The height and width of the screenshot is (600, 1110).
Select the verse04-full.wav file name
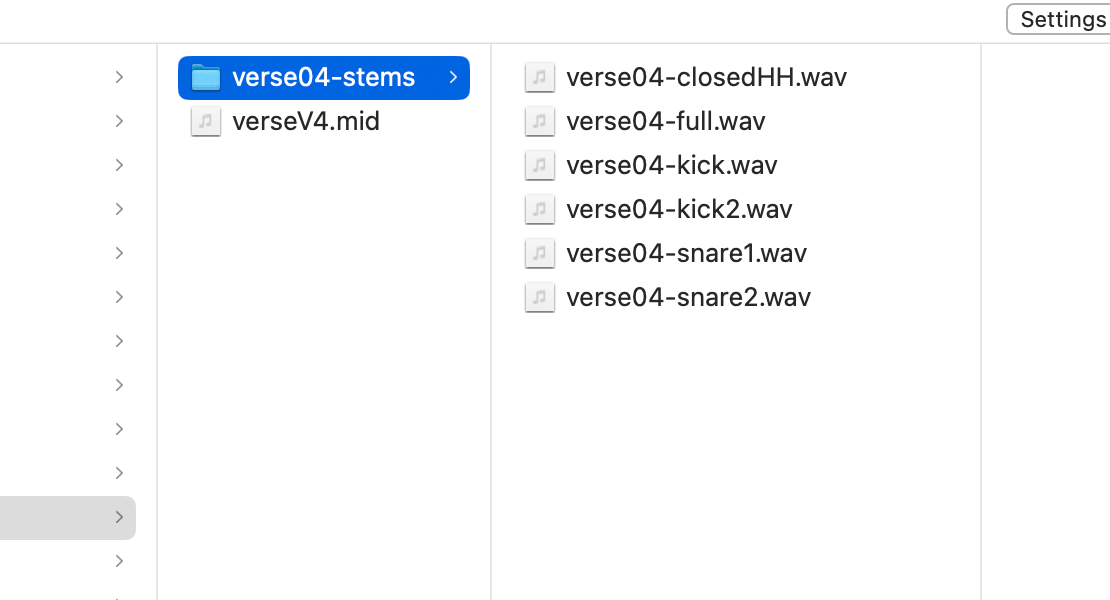pyautogui.click(x=665, y=121)
